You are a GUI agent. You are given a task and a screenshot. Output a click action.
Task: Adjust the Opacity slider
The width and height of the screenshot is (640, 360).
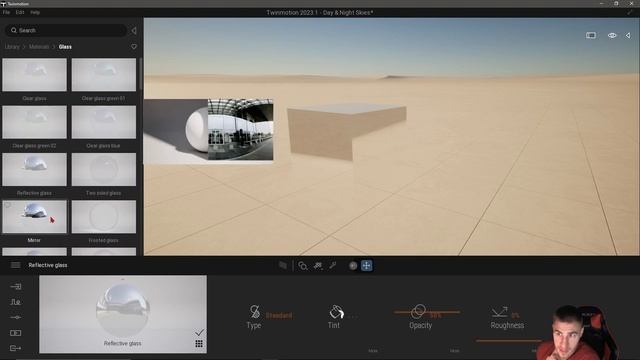[427, 312]
